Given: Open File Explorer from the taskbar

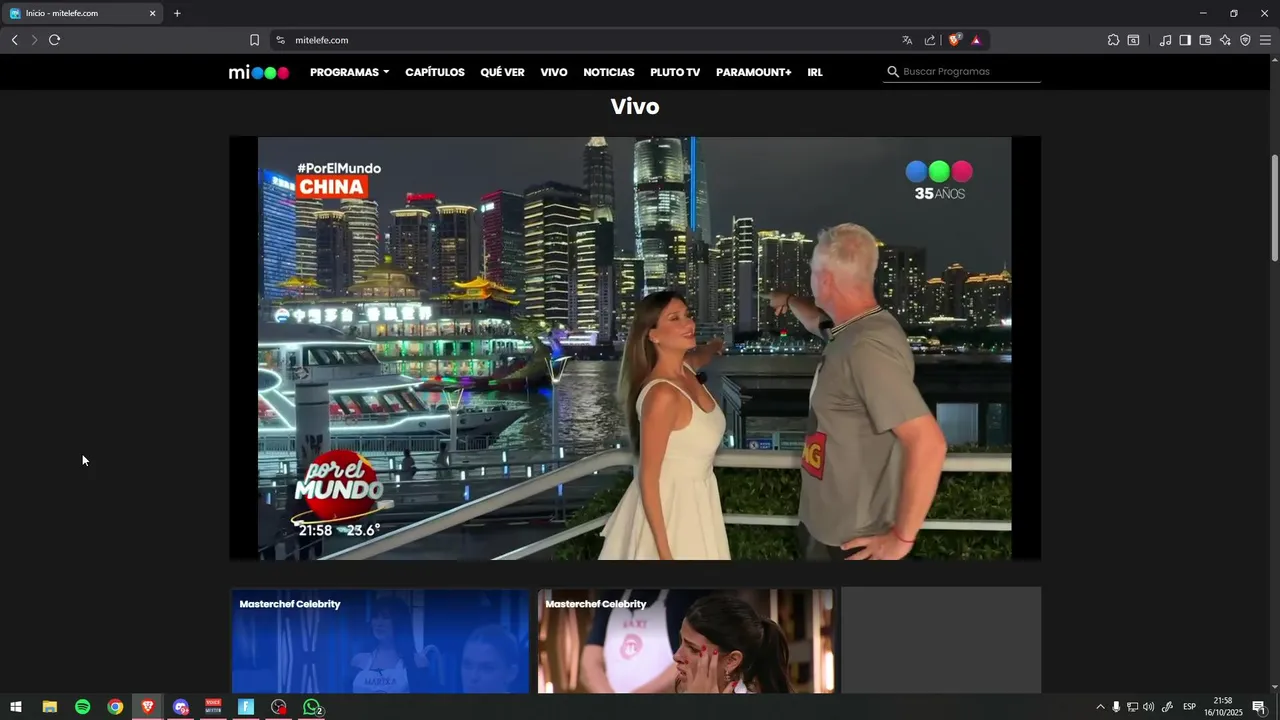Looking at the screenshot, I should click(x=49, y=707).
